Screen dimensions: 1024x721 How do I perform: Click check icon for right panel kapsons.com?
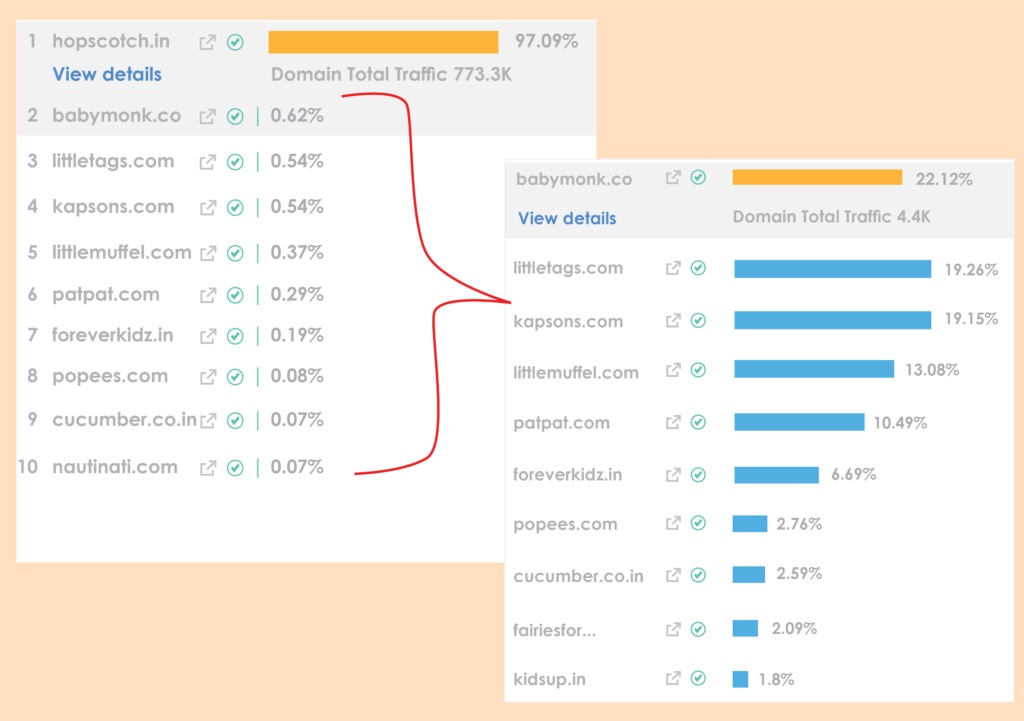tap(698, 321)
